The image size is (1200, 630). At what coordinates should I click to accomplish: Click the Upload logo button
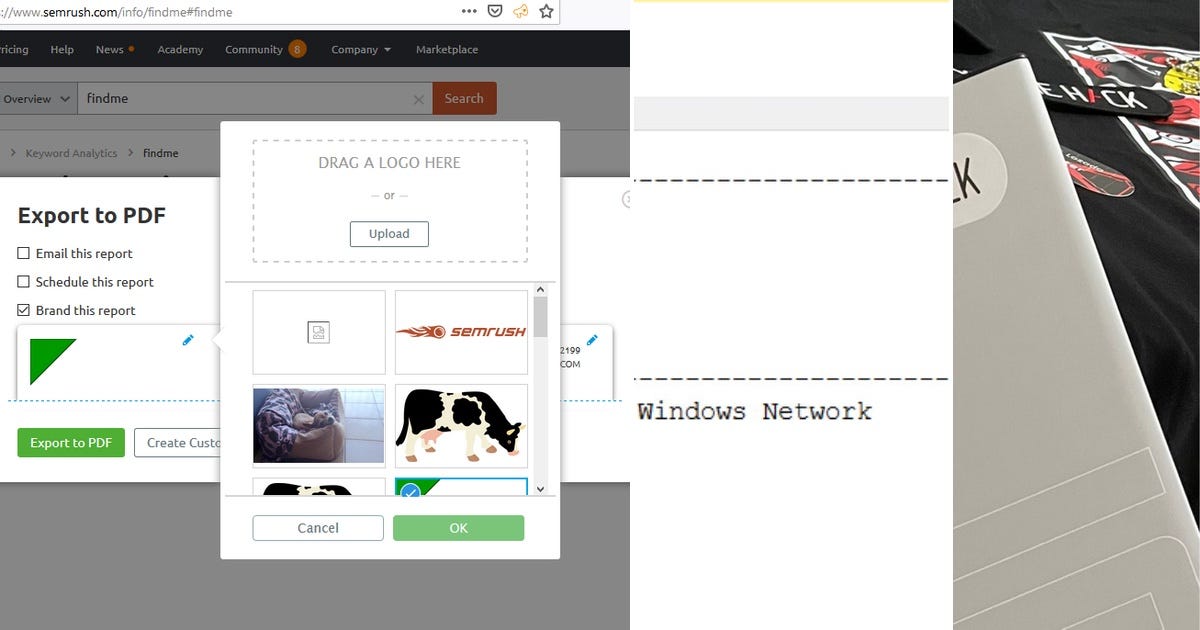[x=389, y=234]
